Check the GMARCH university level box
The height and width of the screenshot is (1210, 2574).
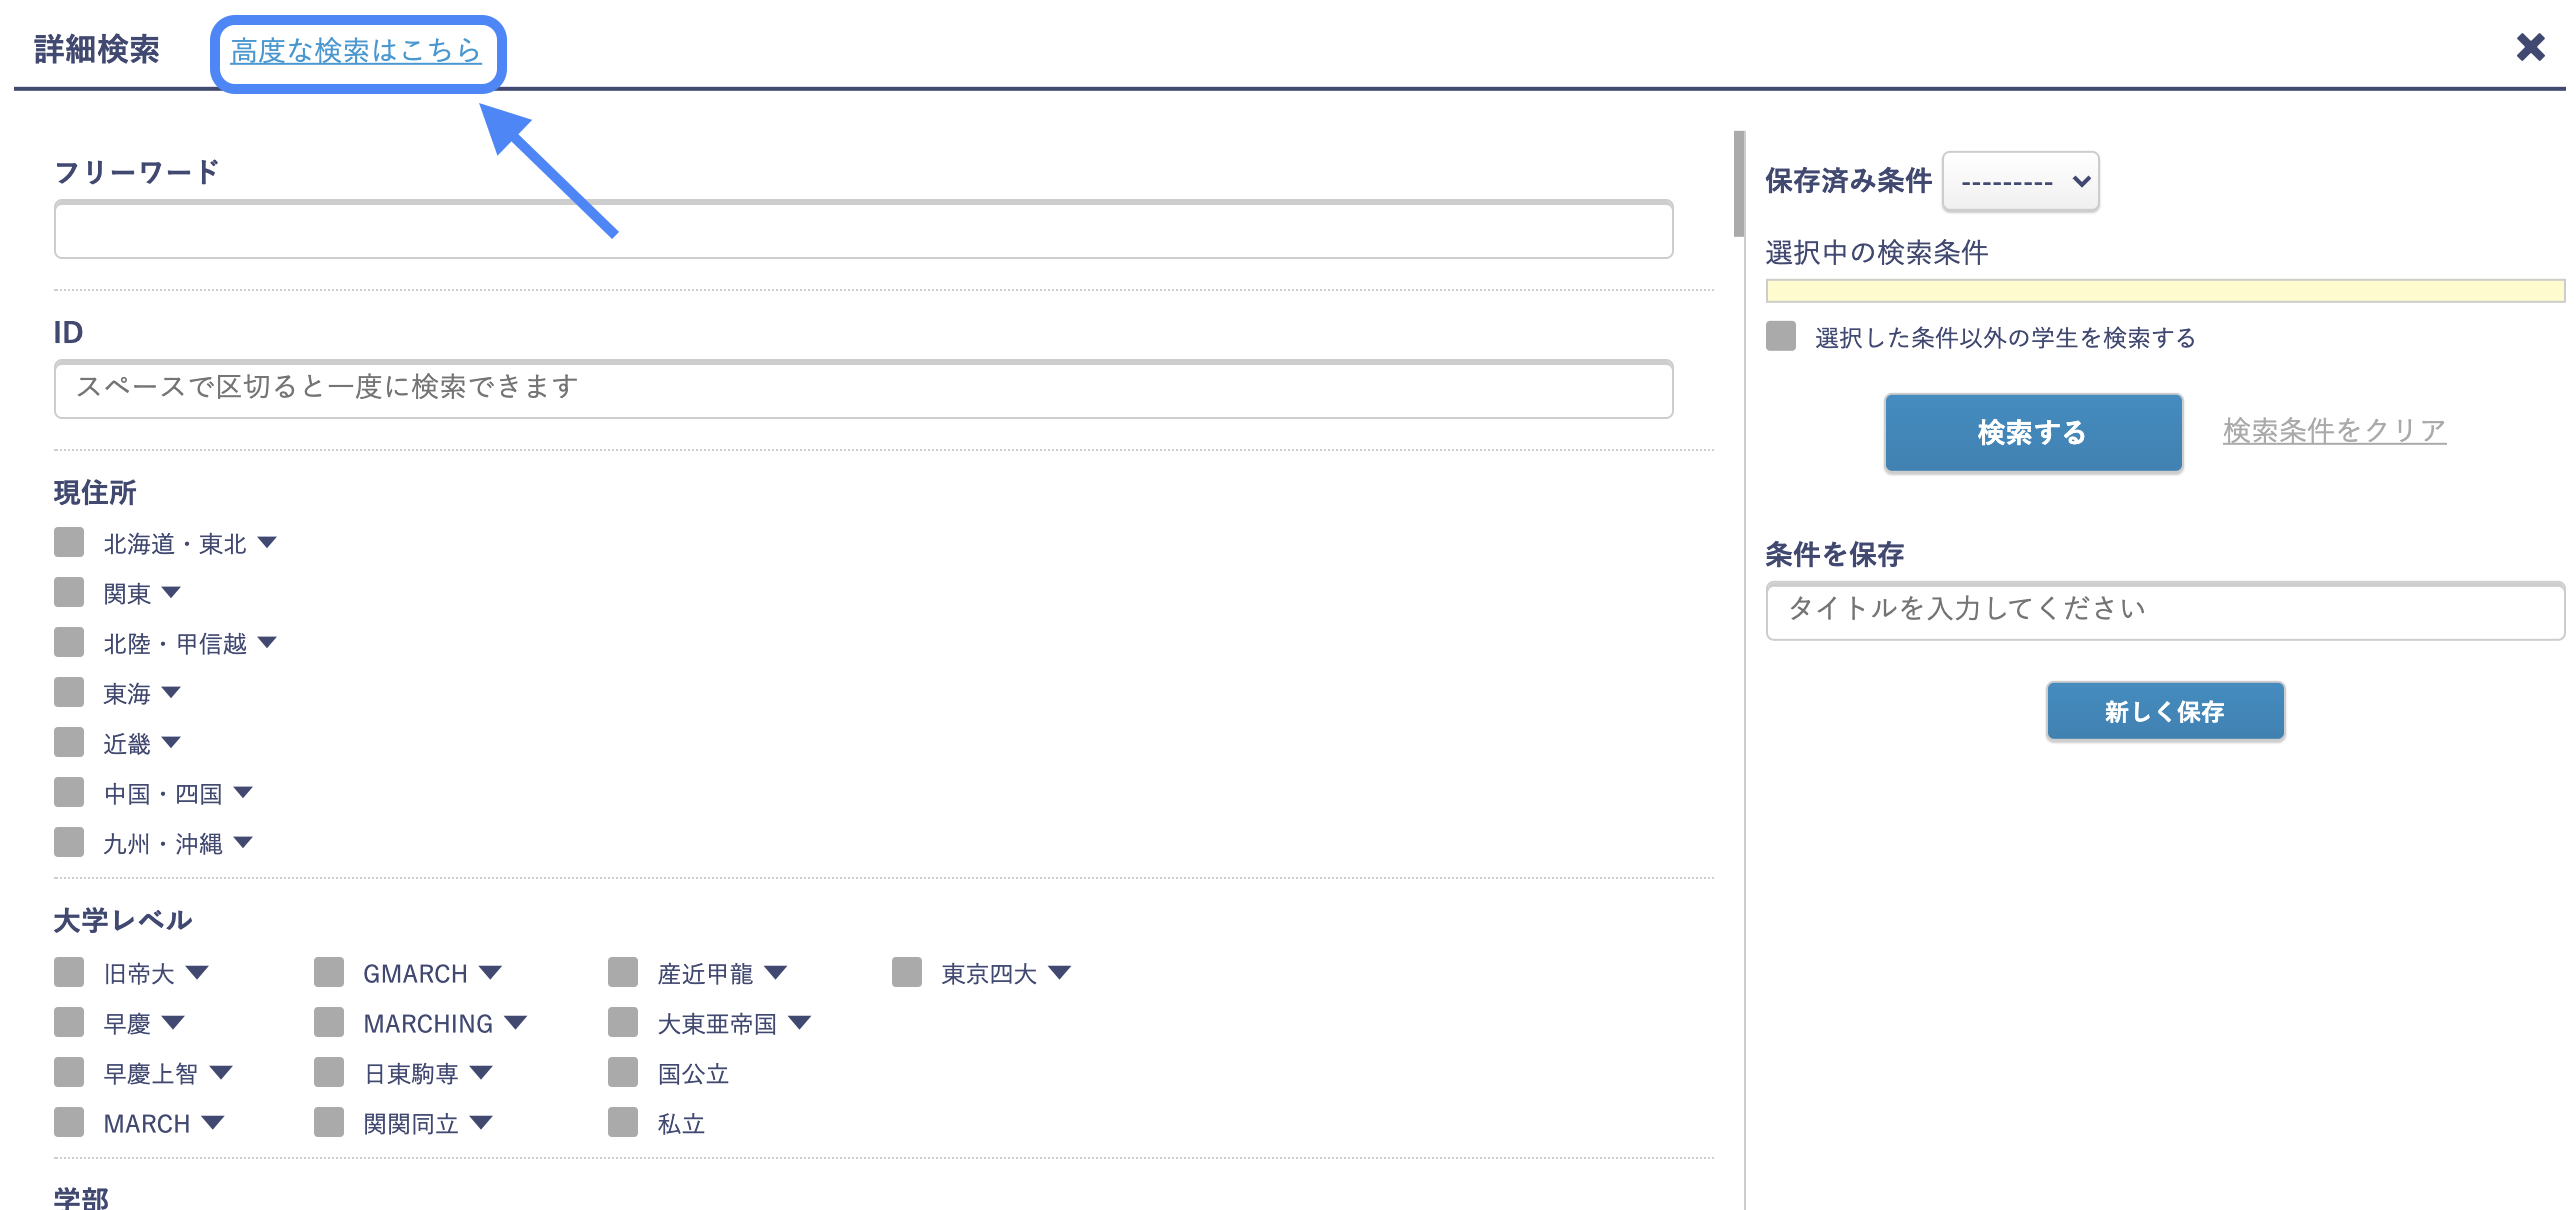[328, 972]
